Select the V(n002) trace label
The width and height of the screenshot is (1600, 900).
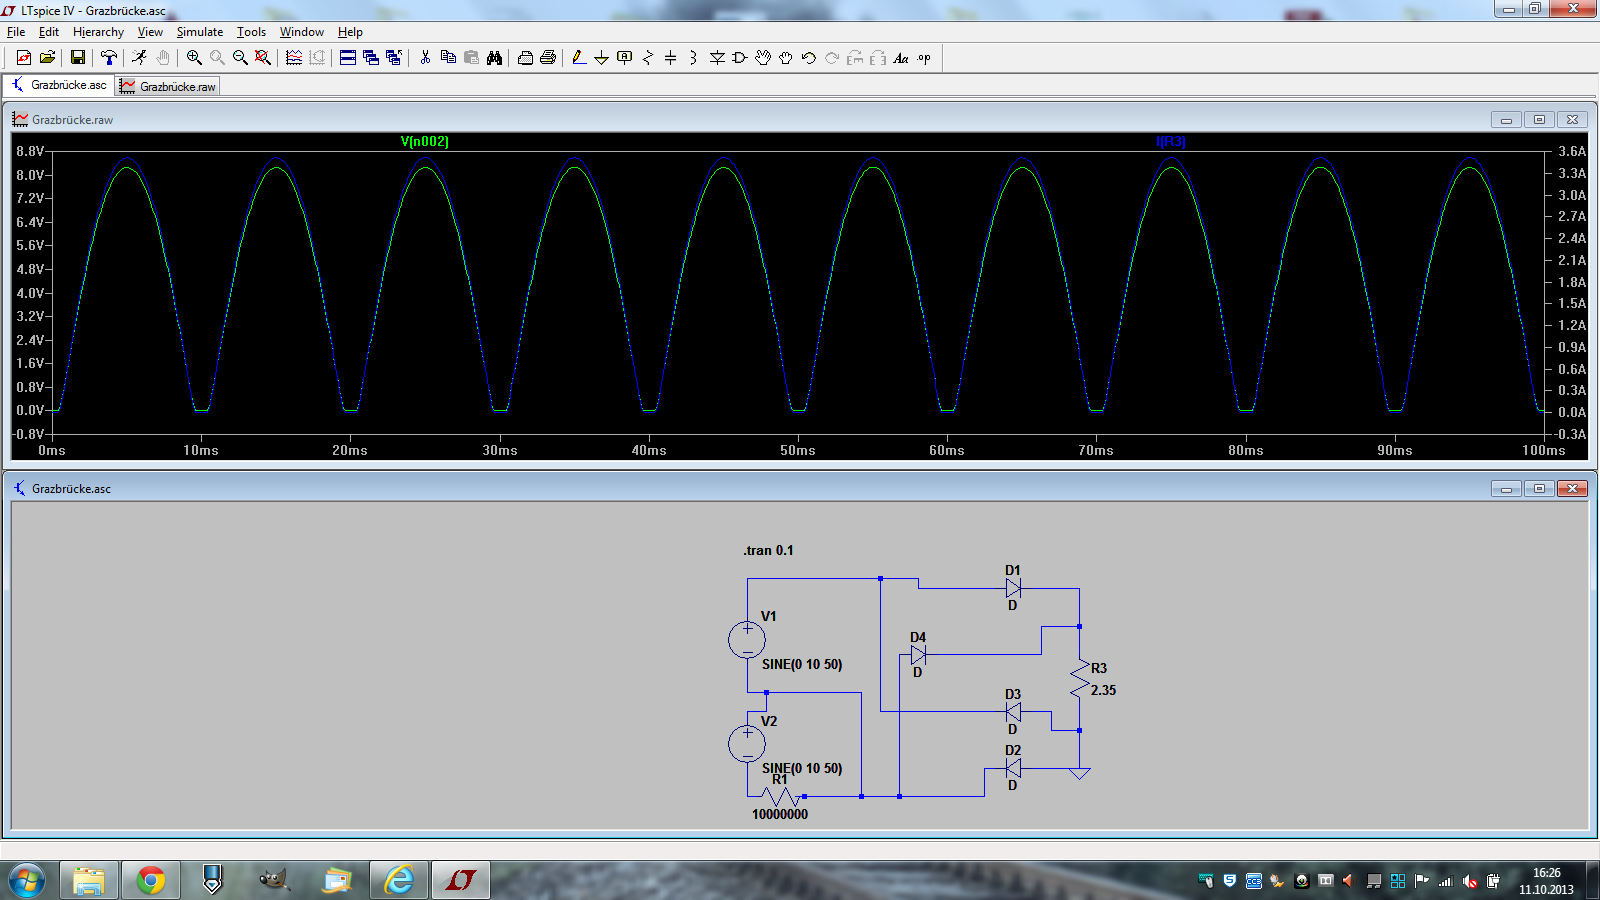[425, 142]
